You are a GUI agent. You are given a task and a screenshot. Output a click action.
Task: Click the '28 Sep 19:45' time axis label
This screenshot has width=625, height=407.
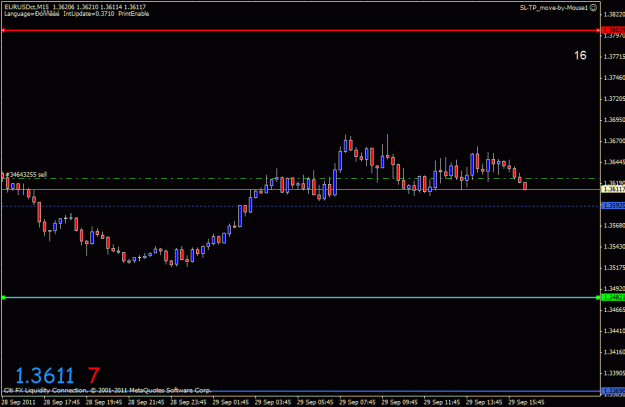(104, 402)
